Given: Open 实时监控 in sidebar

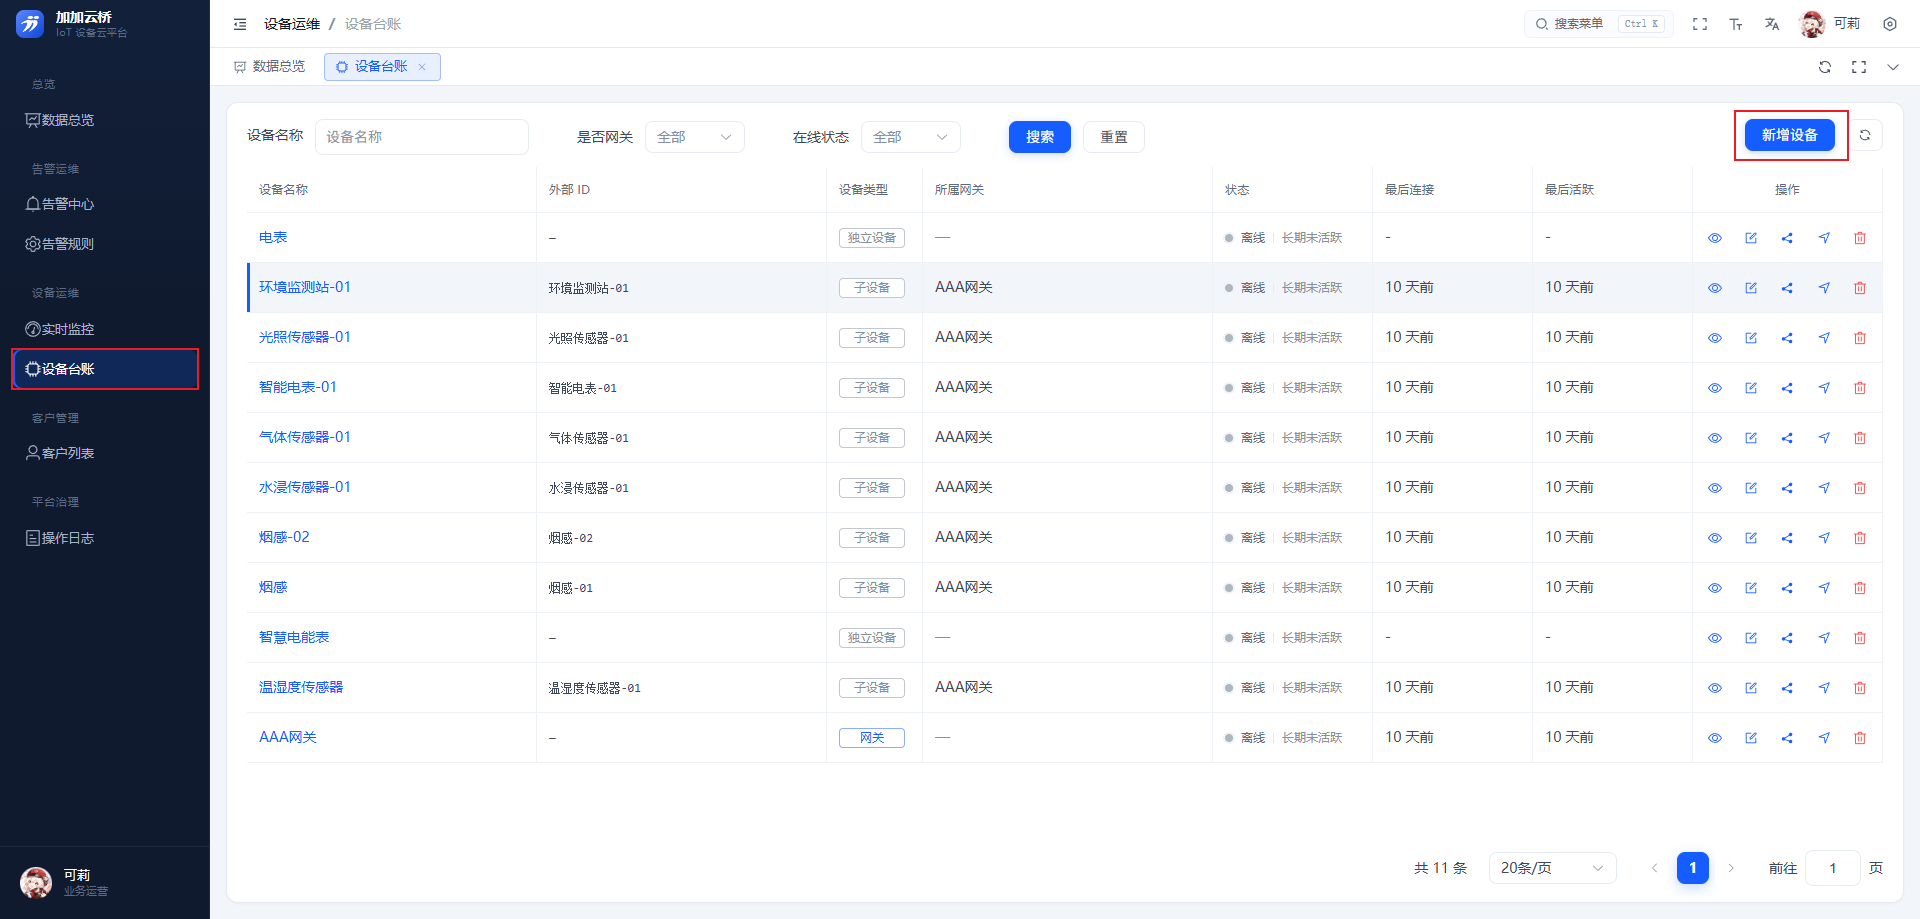Looking at the screenshot, I should point(105,329).
